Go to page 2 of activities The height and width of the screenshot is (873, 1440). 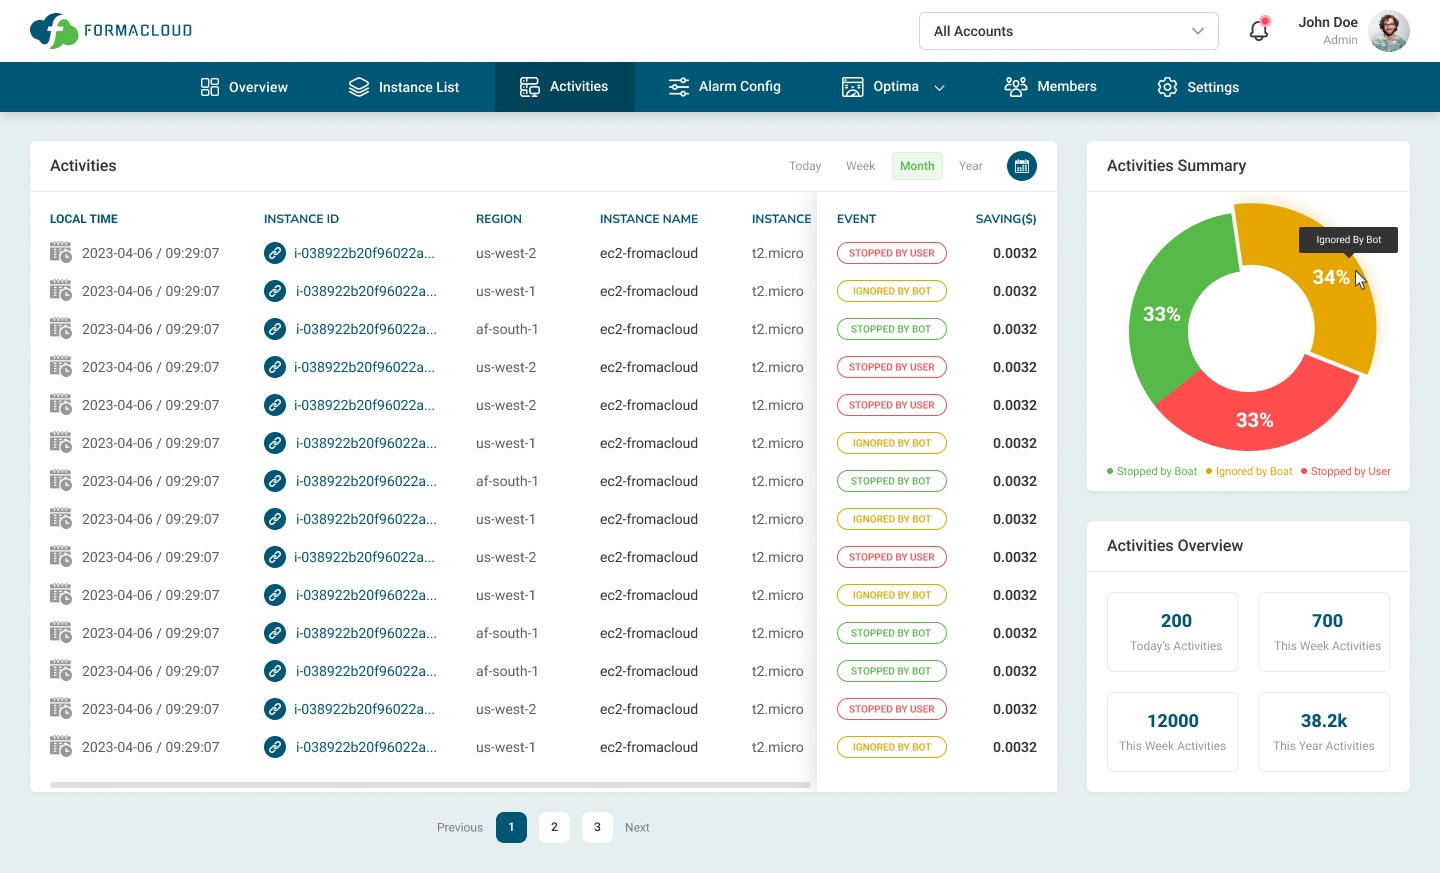click(554, 827)
